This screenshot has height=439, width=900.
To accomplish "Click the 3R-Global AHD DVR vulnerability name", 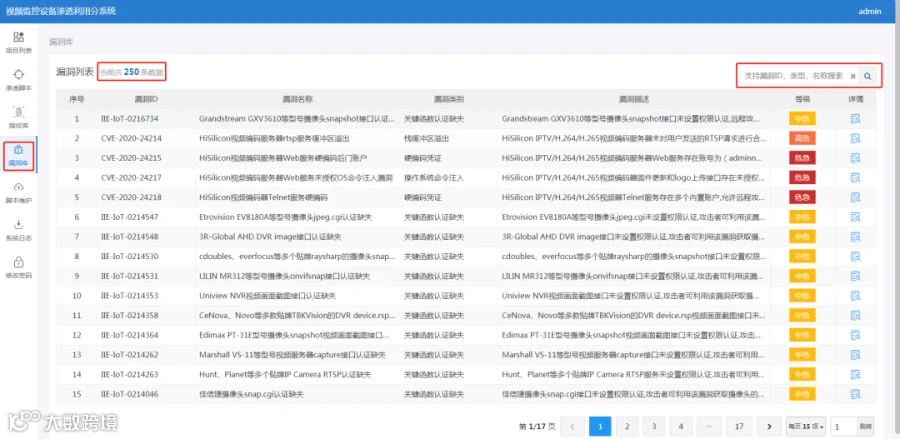I will pyautogui.click(x=270, y=236).
